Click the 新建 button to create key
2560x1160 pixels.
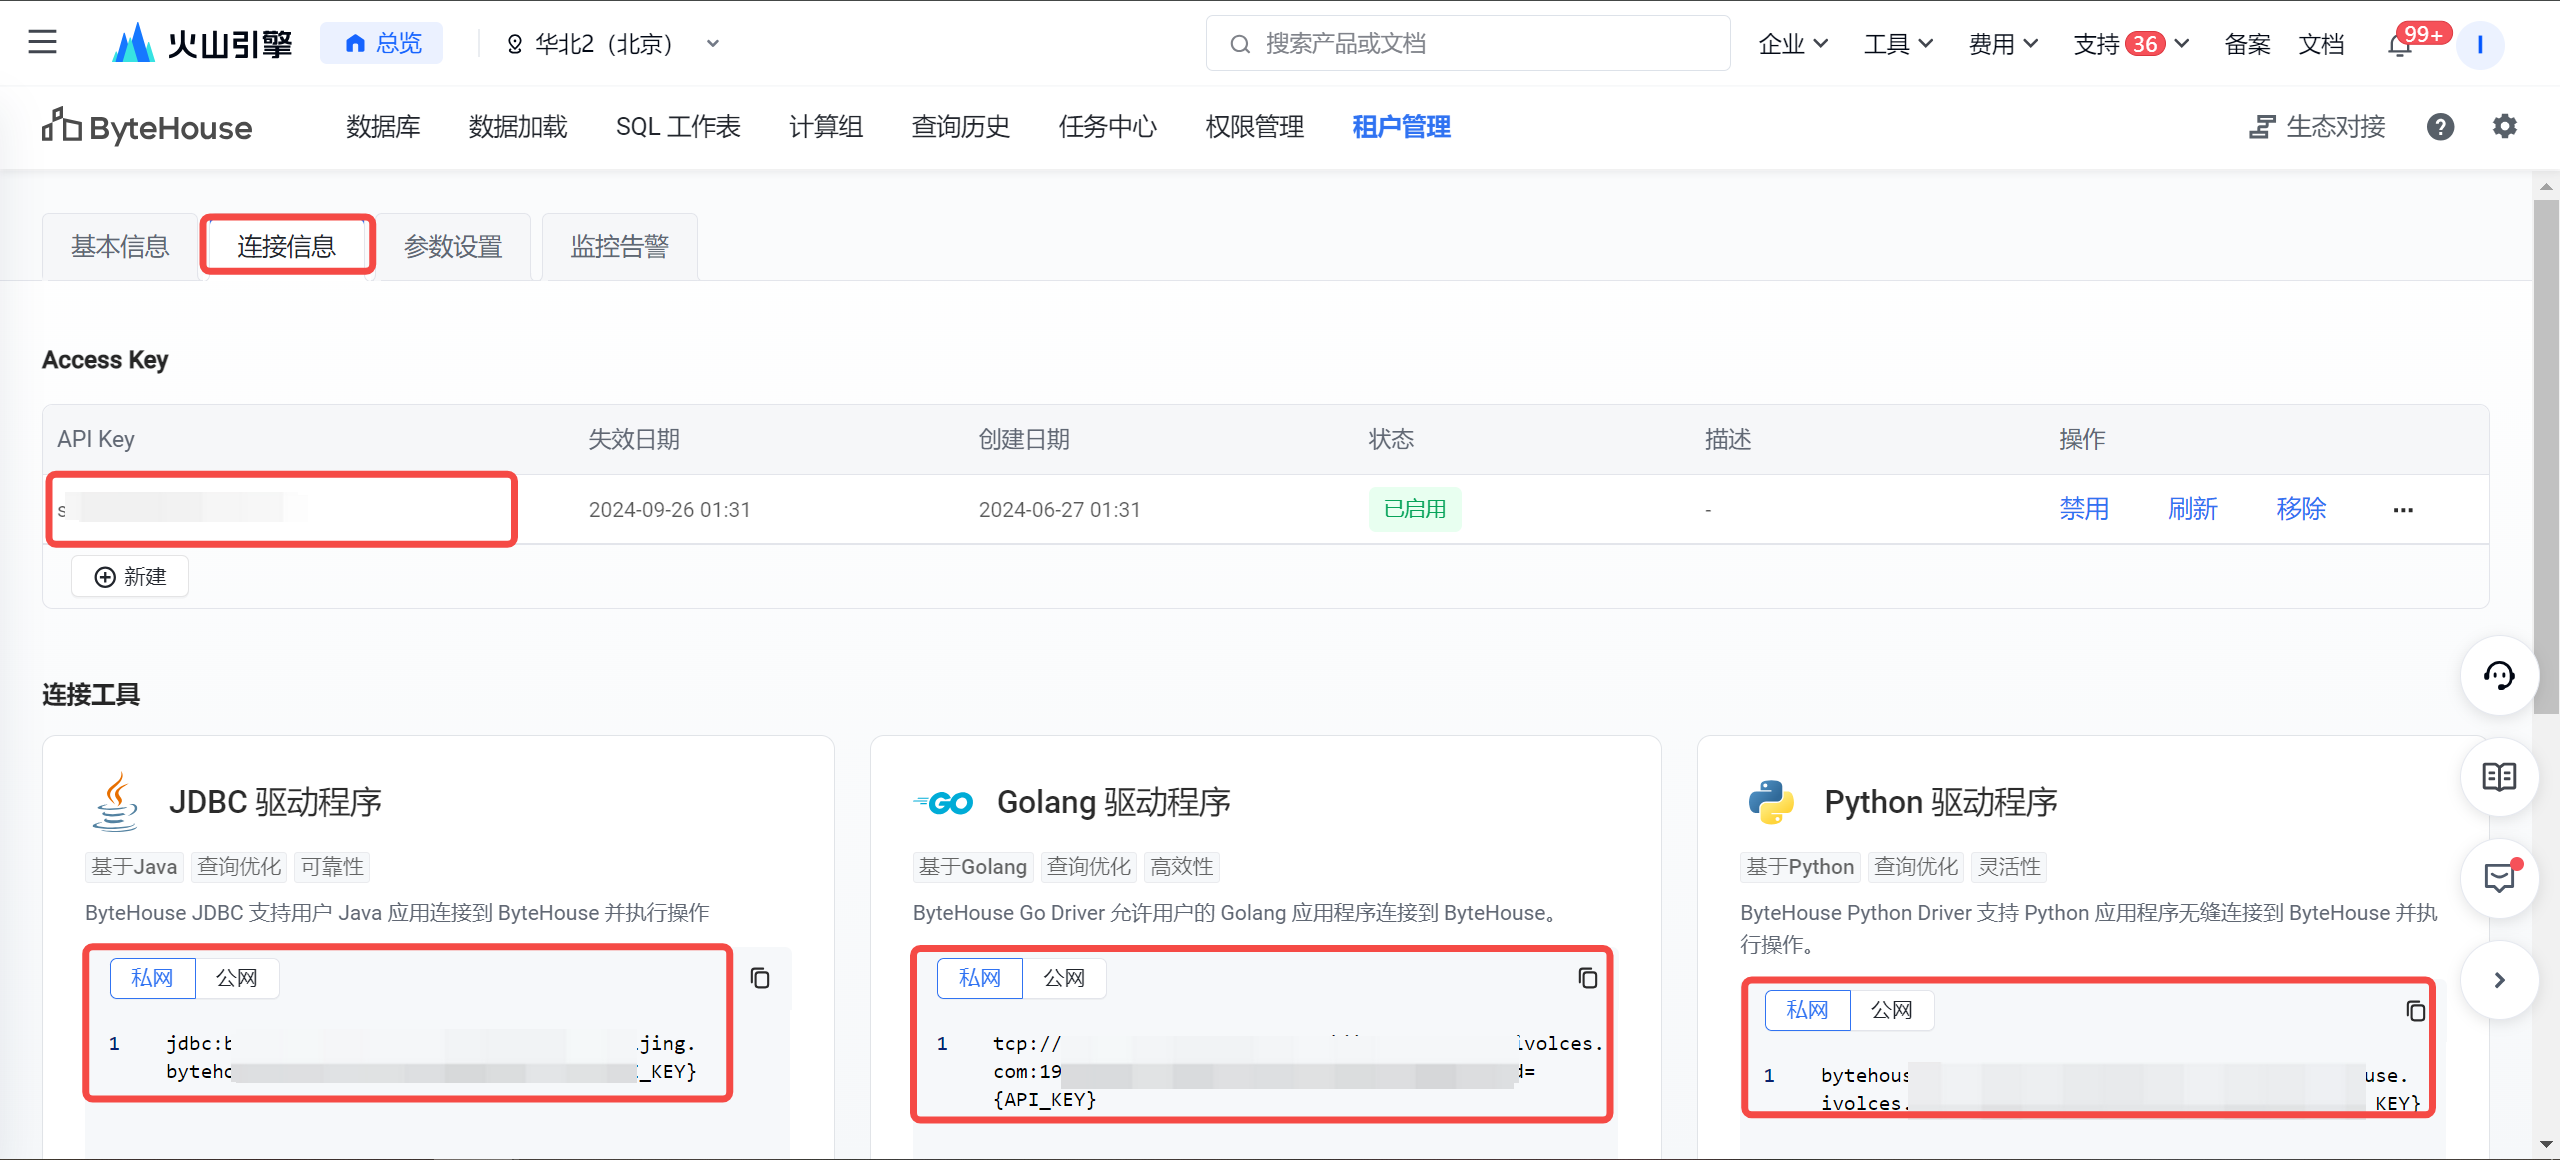[x=130, y=577]
